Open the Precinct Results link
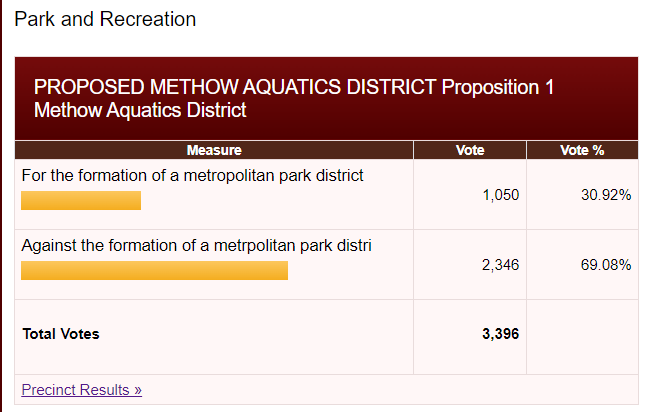The image size is (662, 412). [x=81, y=389]
